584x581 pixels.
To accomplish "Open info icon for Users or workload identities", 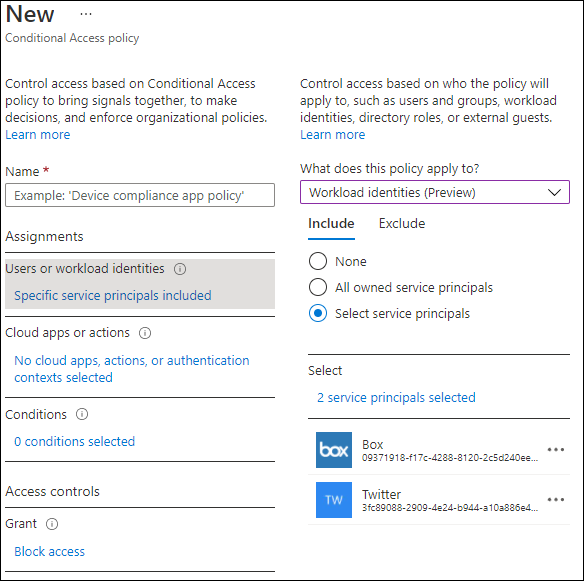I will [x=180, y=269].
